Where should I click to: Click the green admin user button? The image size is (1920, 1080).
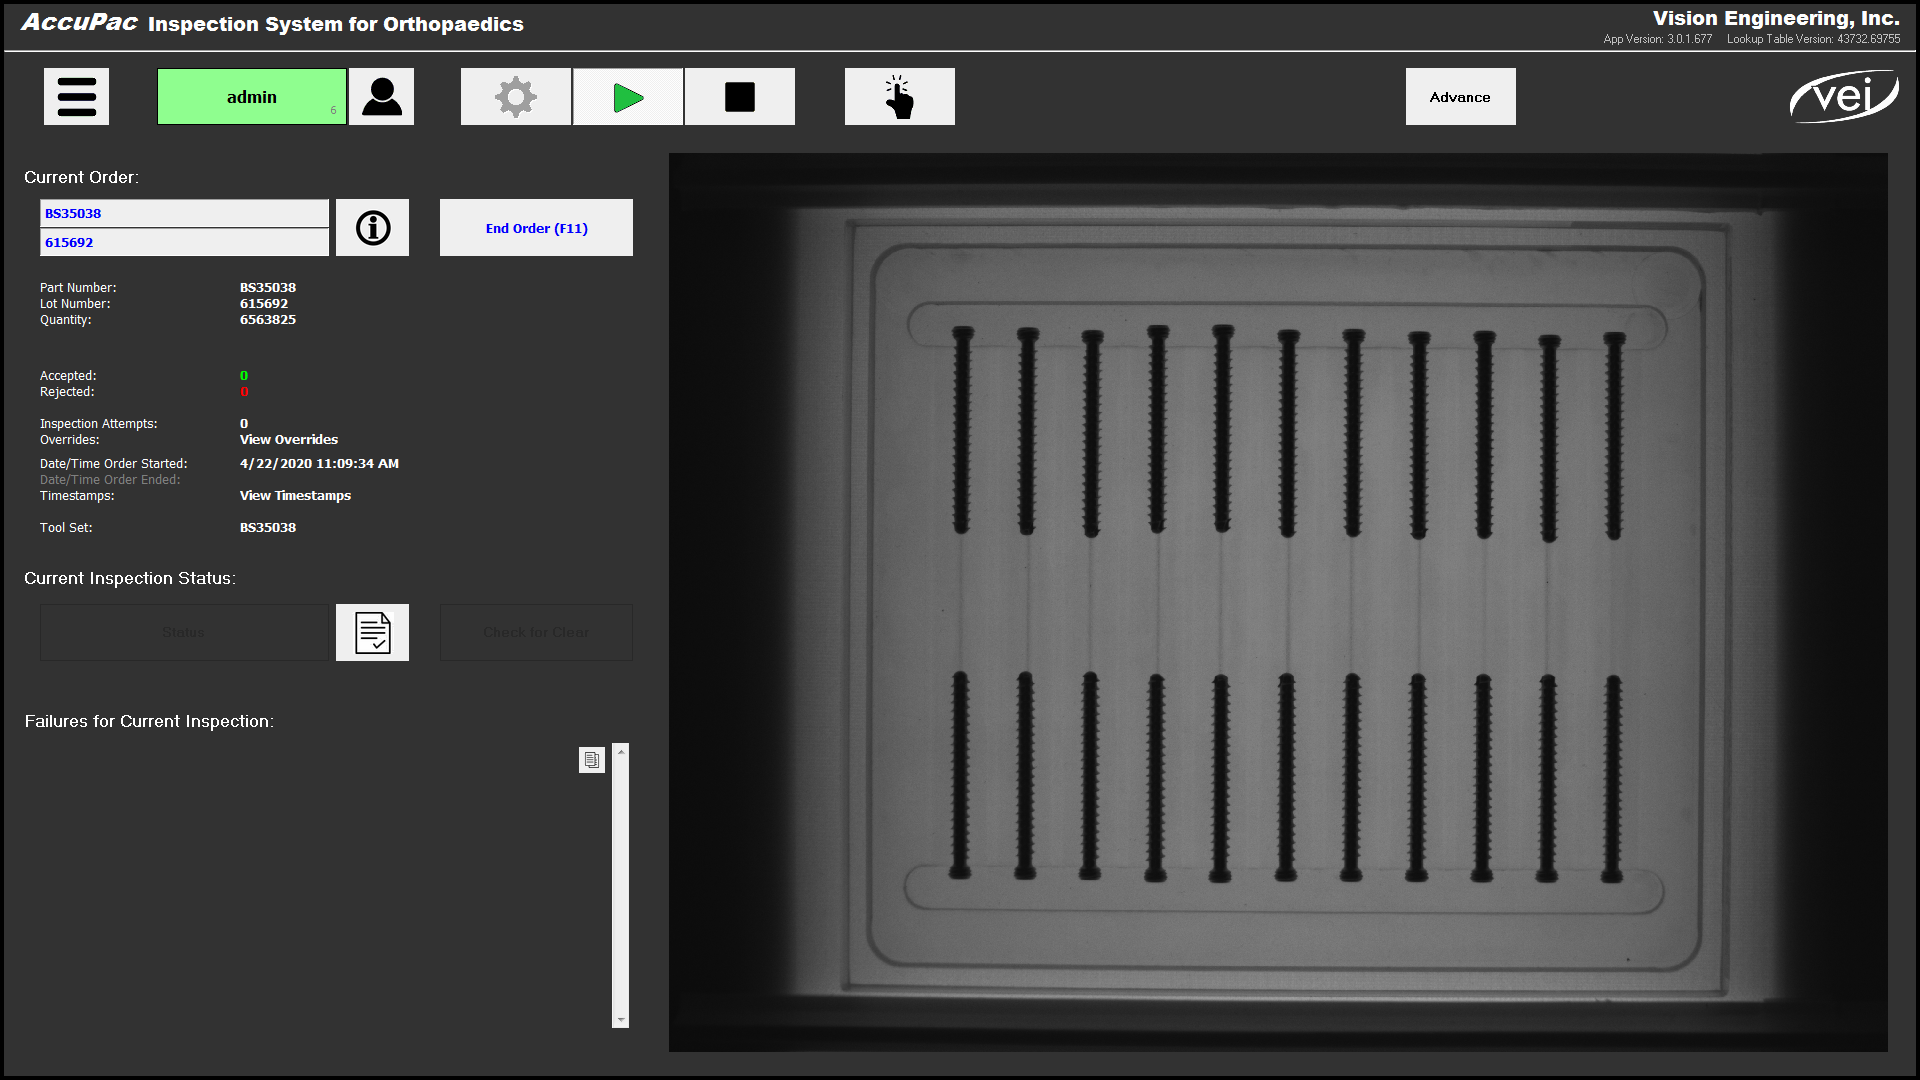tap(252, 97)
